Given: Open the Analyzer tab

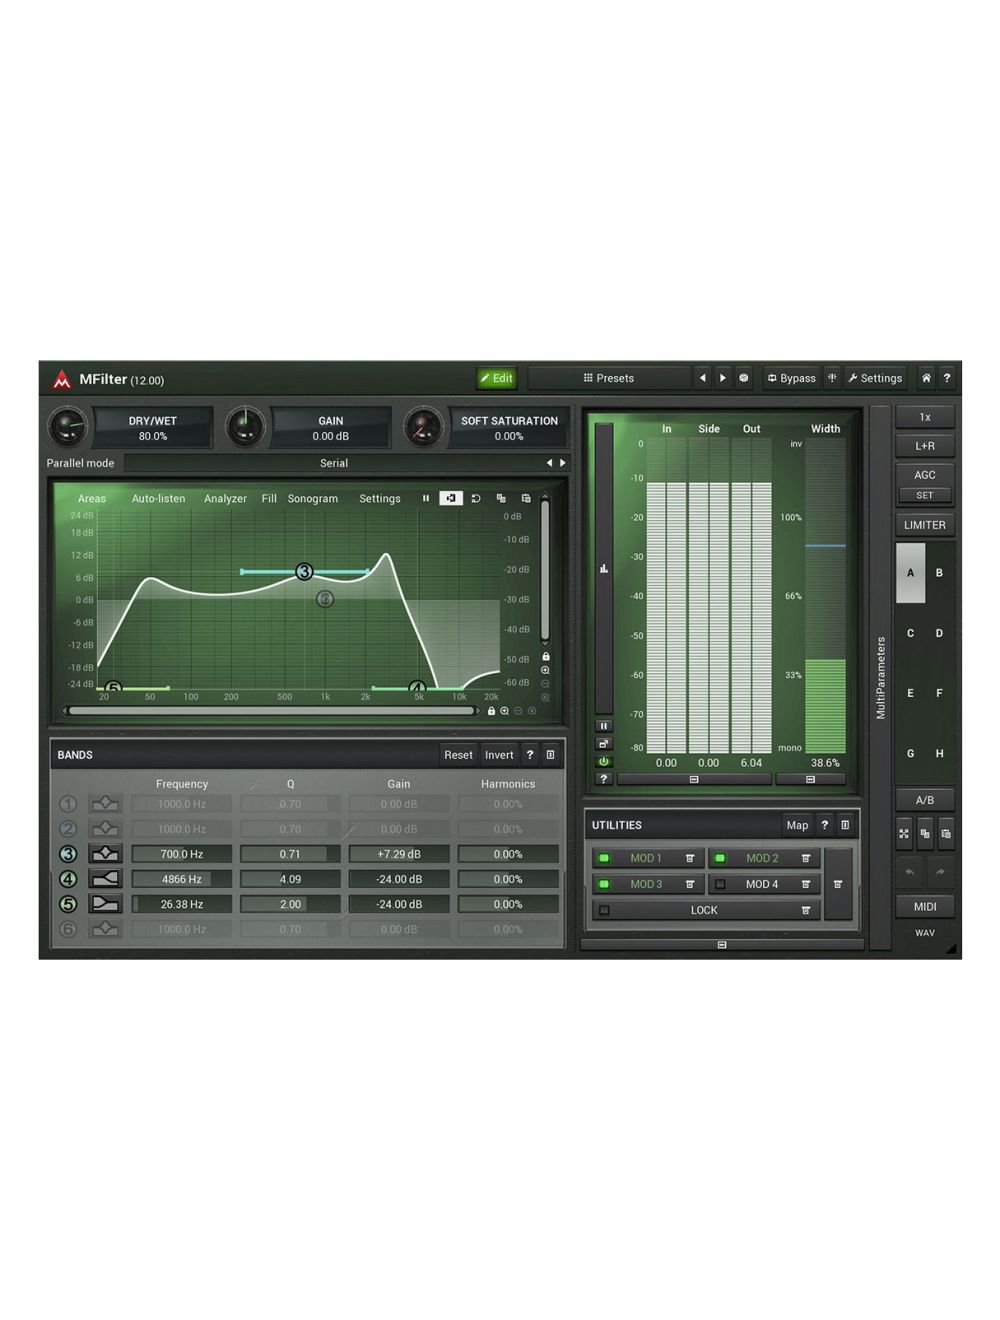Looking at the screenshot, I should click(x=224, y=498).
